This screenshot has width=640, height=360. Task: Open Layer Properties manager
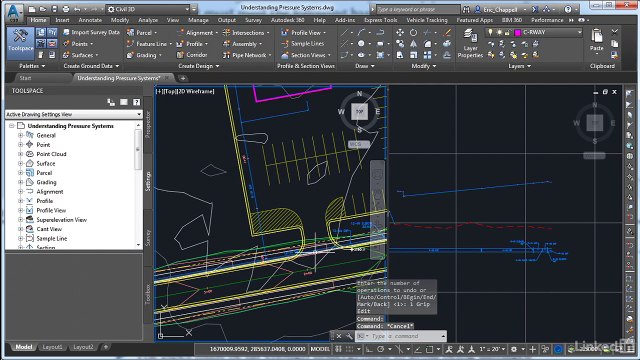pyautogui.click(x=470, y=43)
